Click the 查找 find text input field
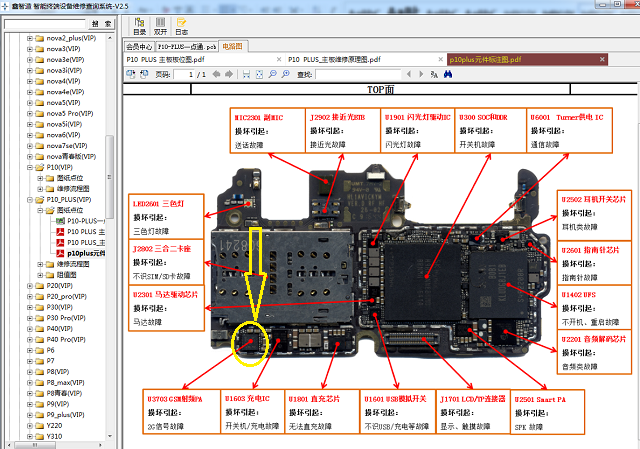Viewport: 640px width, 449px height. click(358, 74)
